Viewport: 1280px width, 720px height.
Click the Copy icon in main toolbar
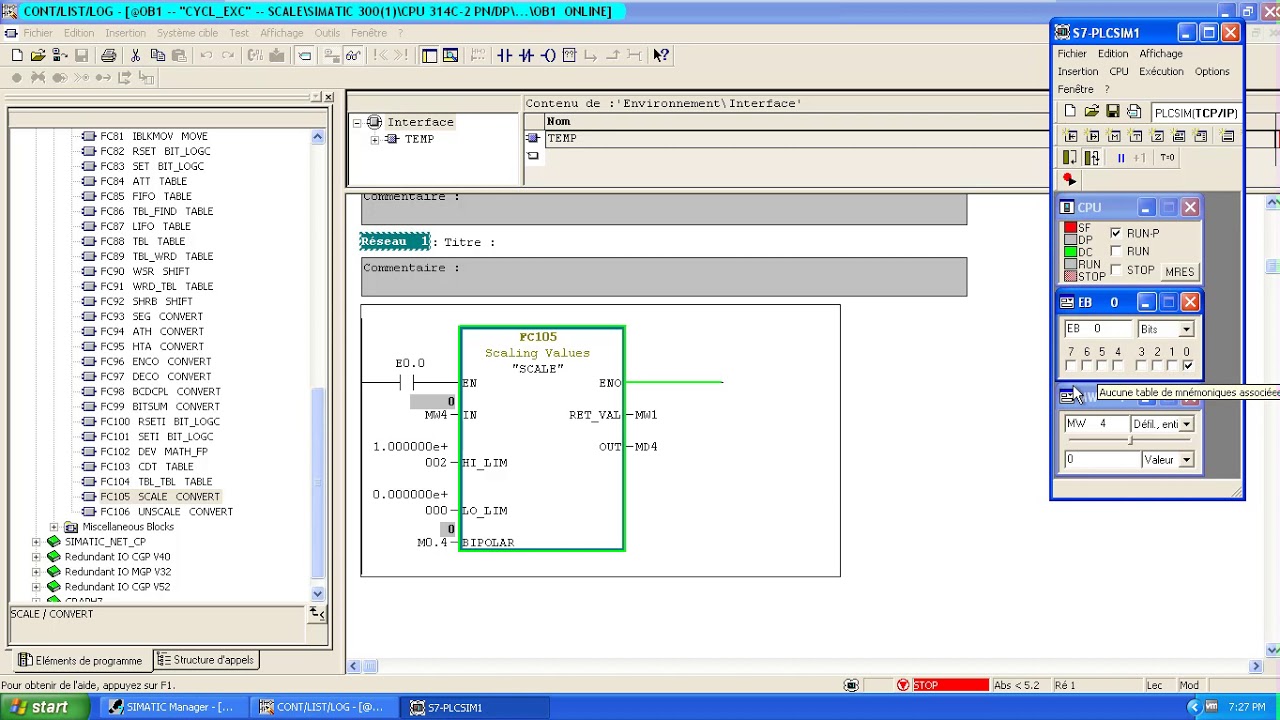click(x=157, y=56)
